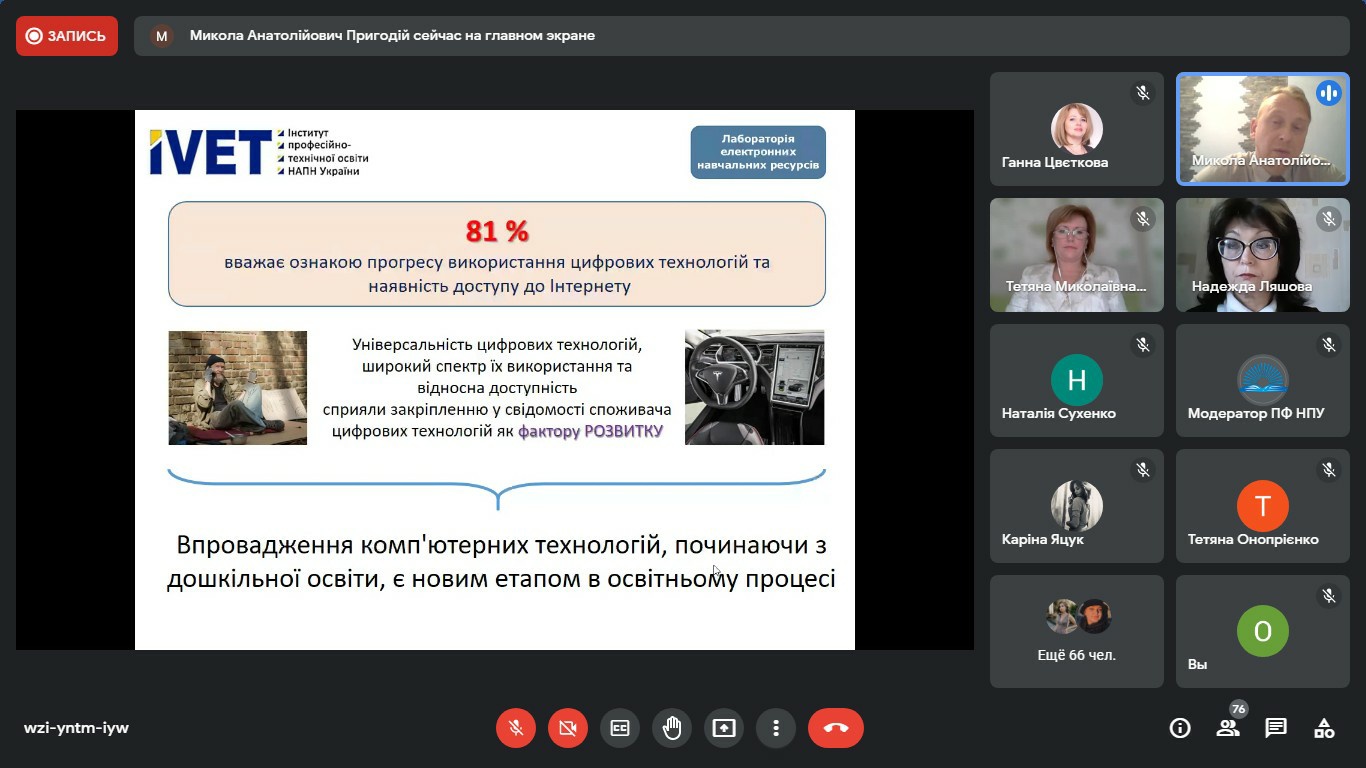Open the present now screen share button
This screenshot has width=1366, height=768.
(x=724, y=728)
